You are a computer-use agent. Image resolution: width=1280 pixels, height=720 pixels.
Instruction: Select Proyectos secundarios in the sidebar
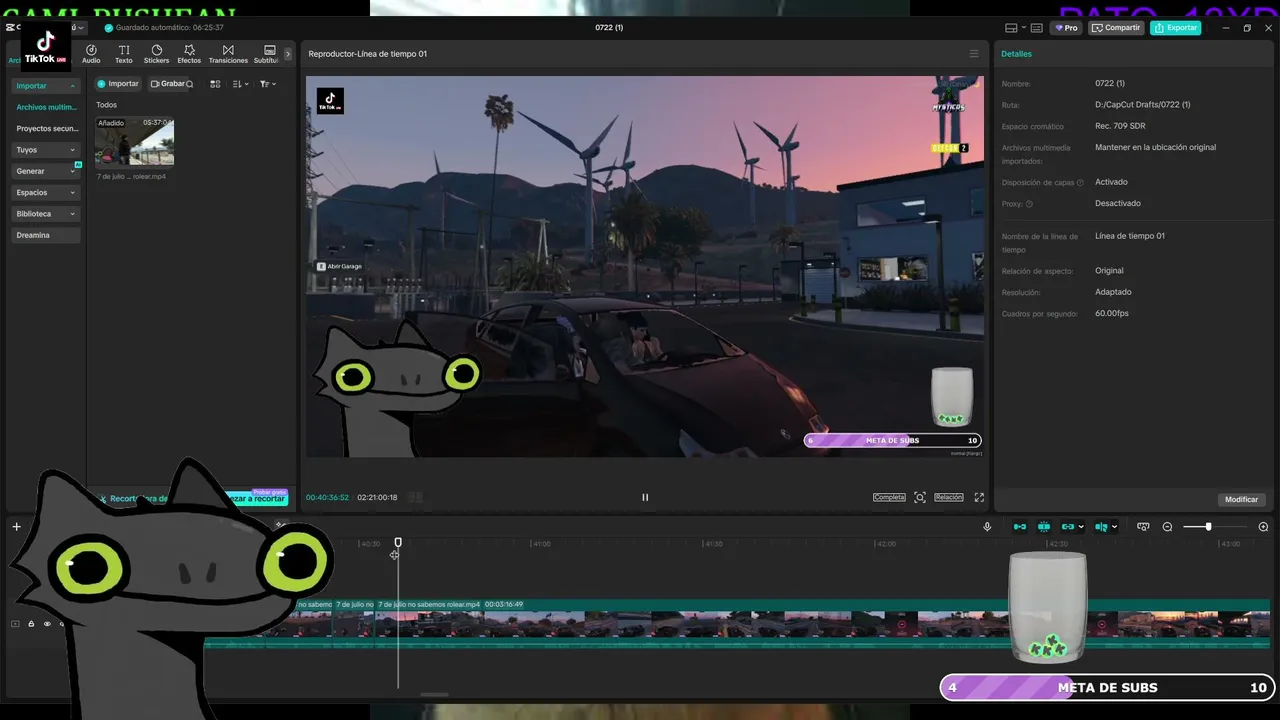click(x=46, y=129)
